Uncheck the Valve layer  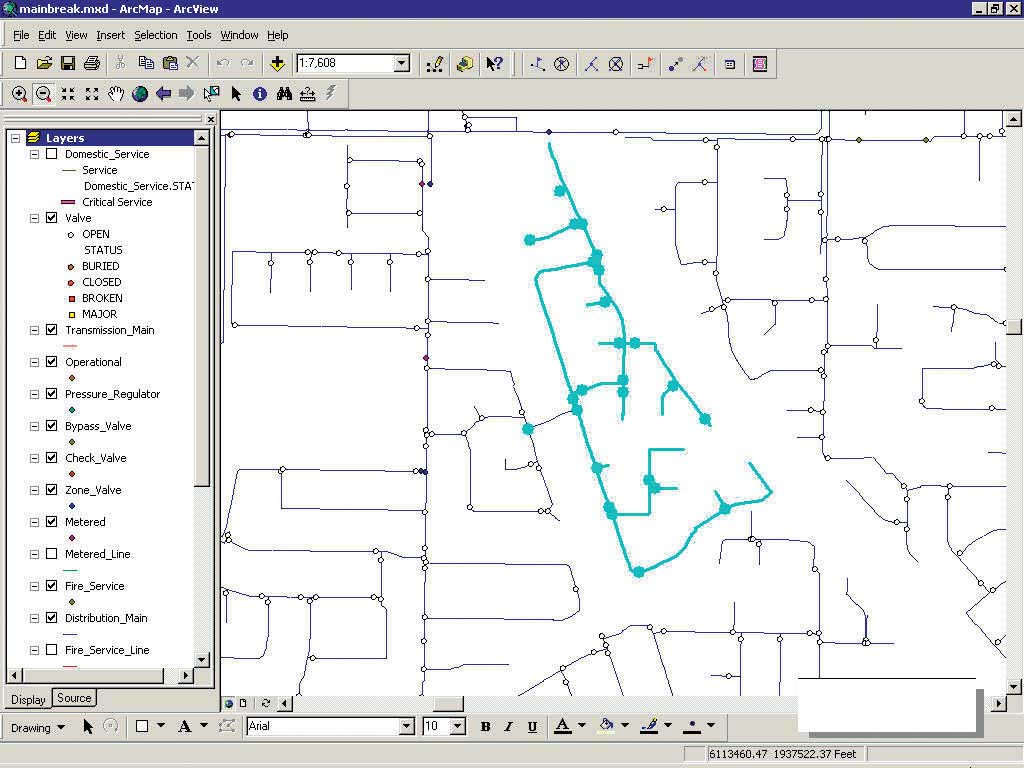(x=52, y=218)
